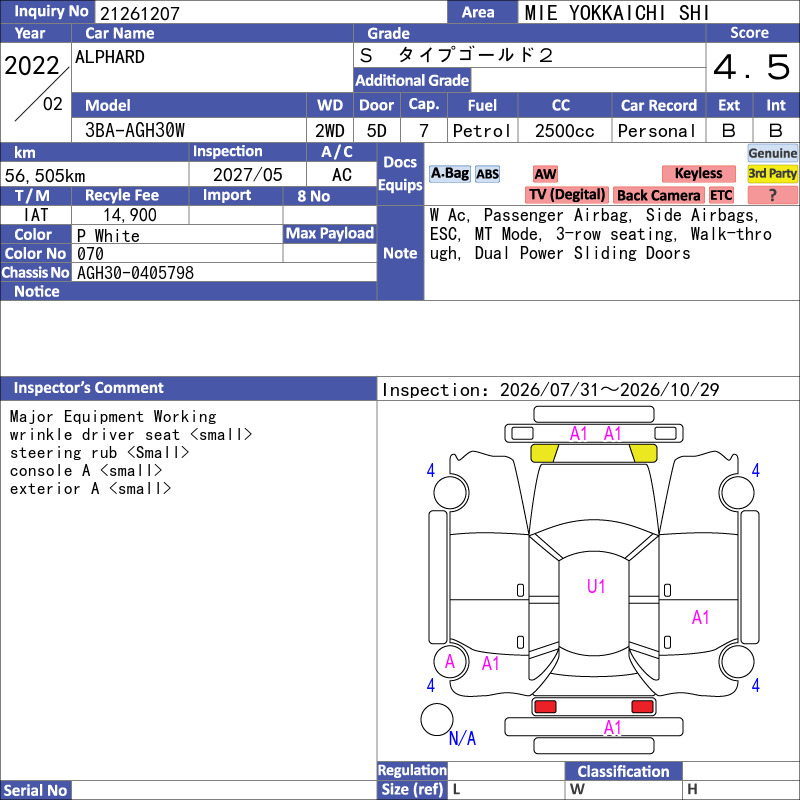
Task: Click the right yellow headlight in the diagram
Action: pyautogui.click(x=643, y=453)
